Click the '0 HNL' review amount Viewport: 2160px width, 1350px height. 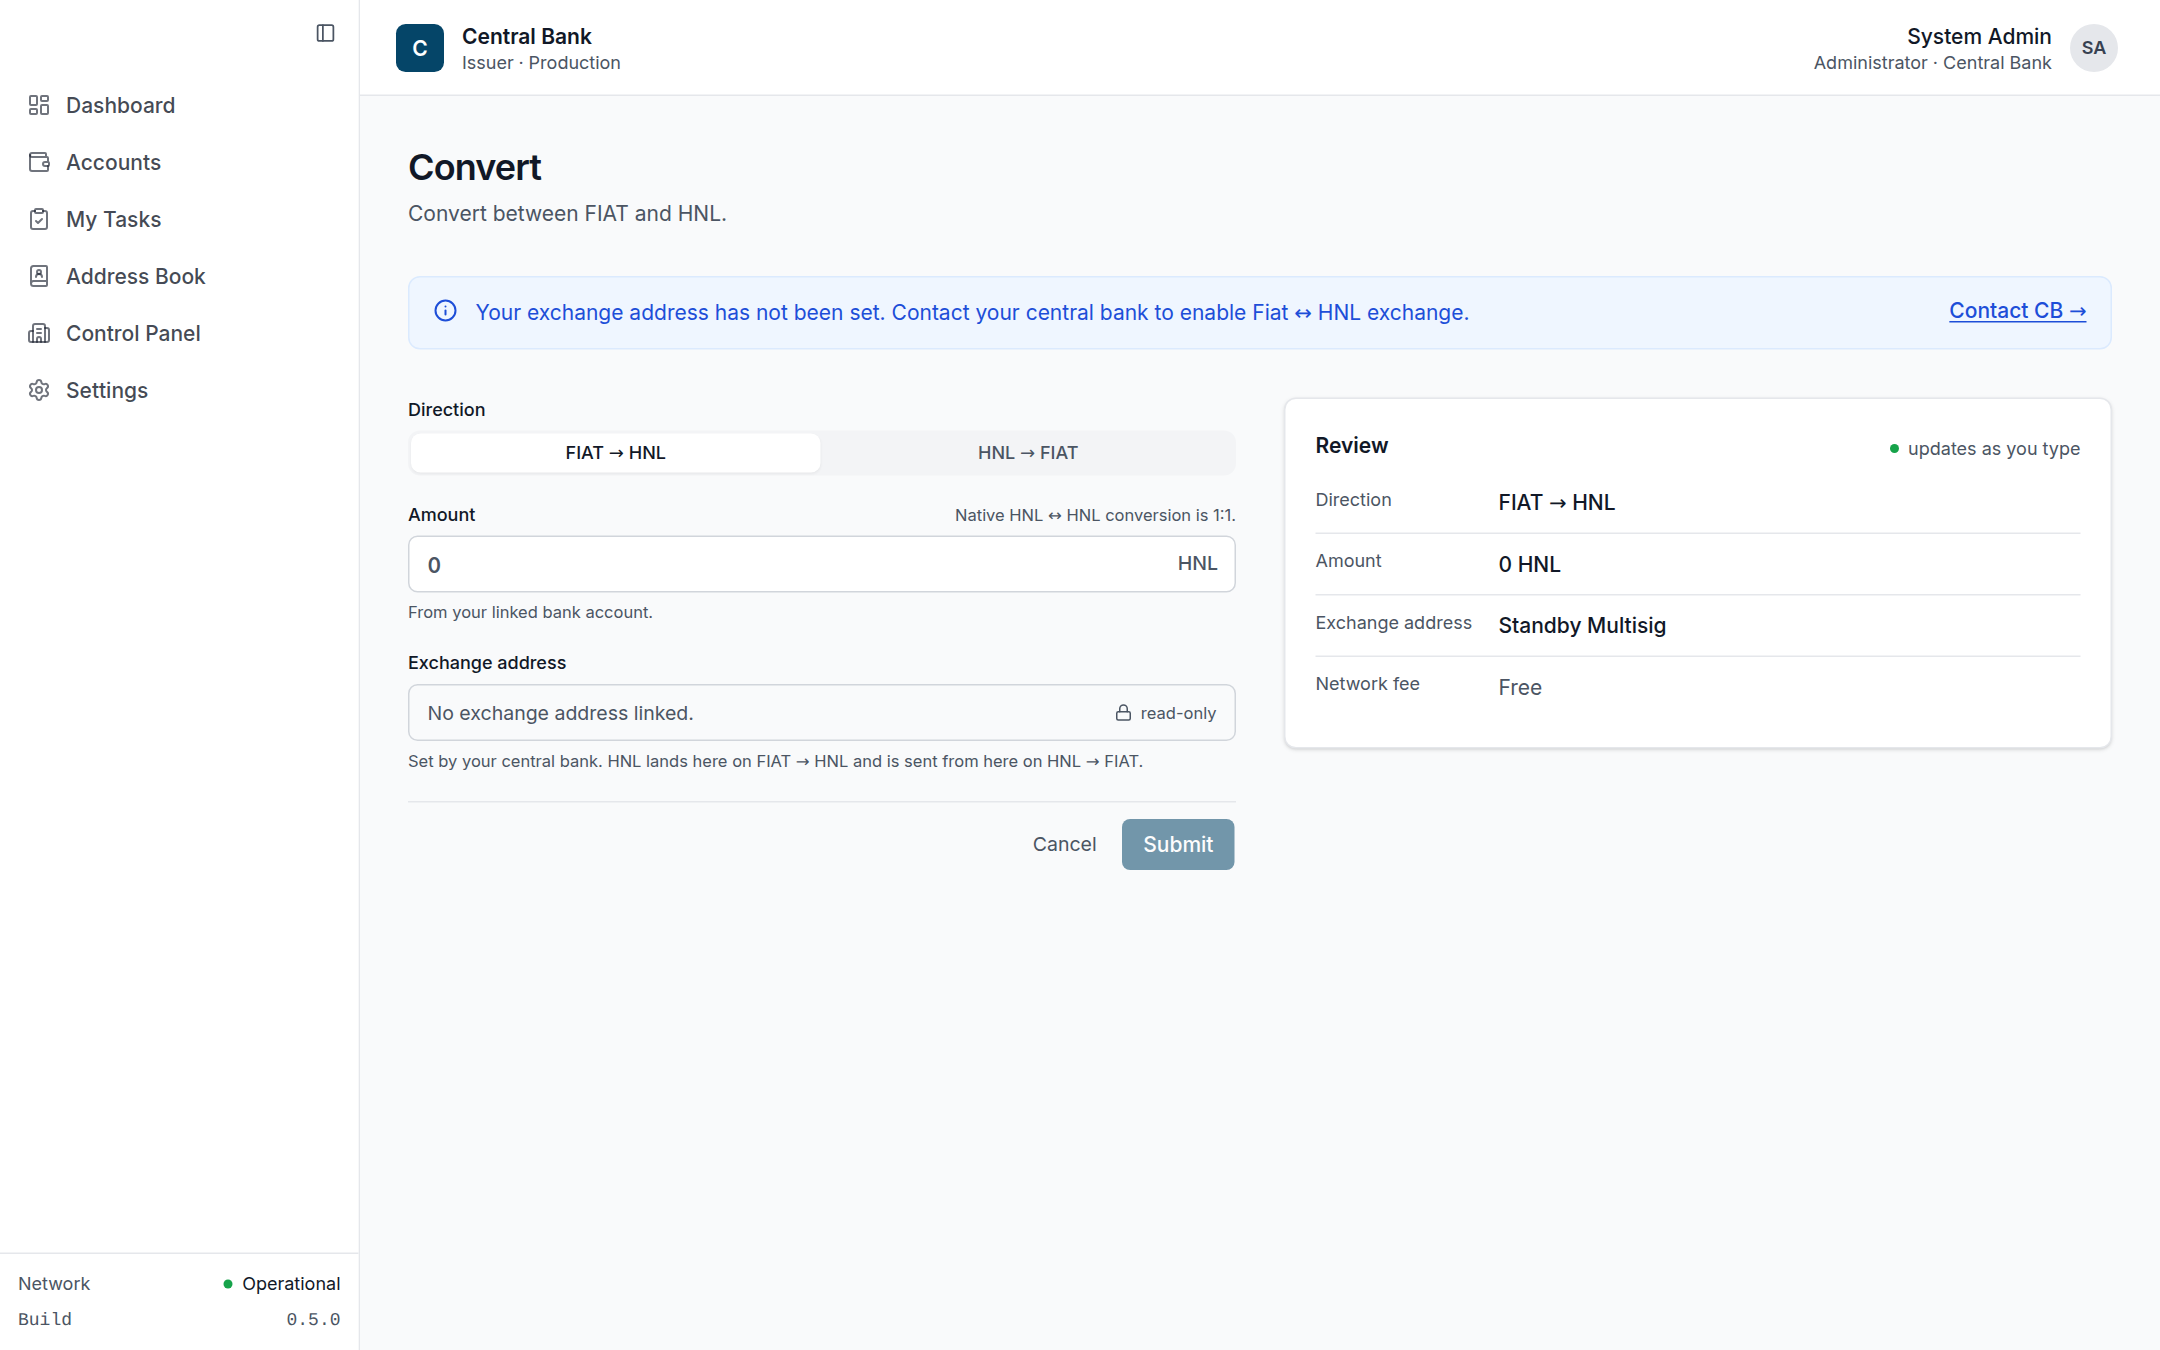coord(1529,564)
